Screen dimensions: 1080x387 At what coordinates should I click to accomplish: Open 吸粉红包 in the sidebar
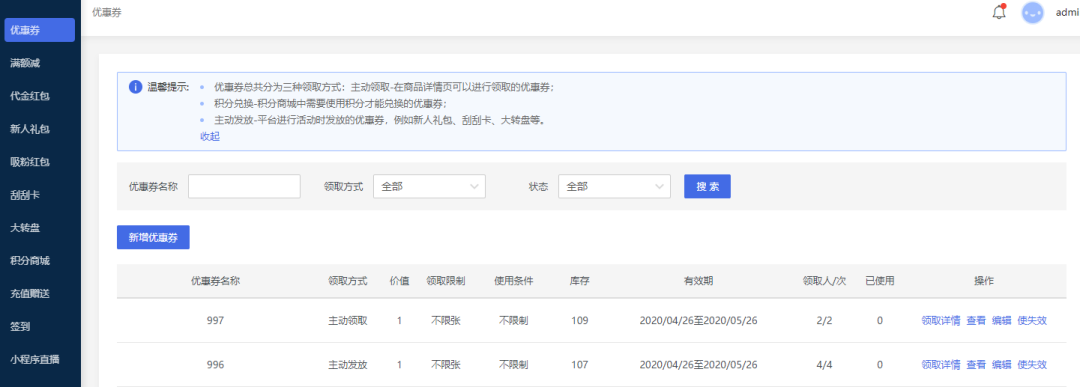point(29,162)
